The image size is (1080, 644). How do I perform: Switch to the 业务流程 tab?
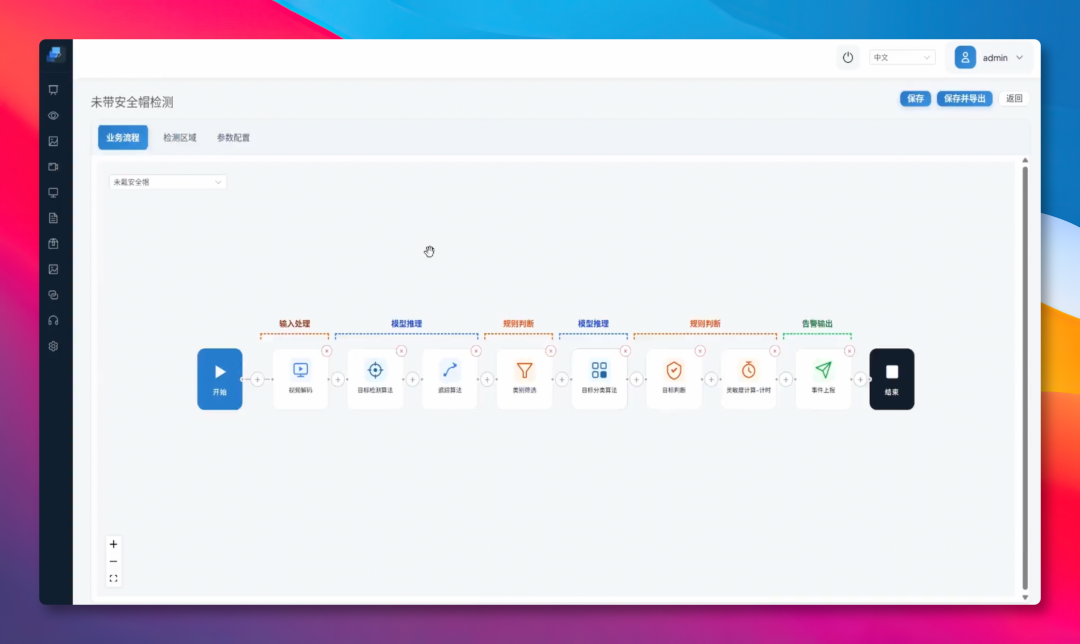tap(123, 138)
